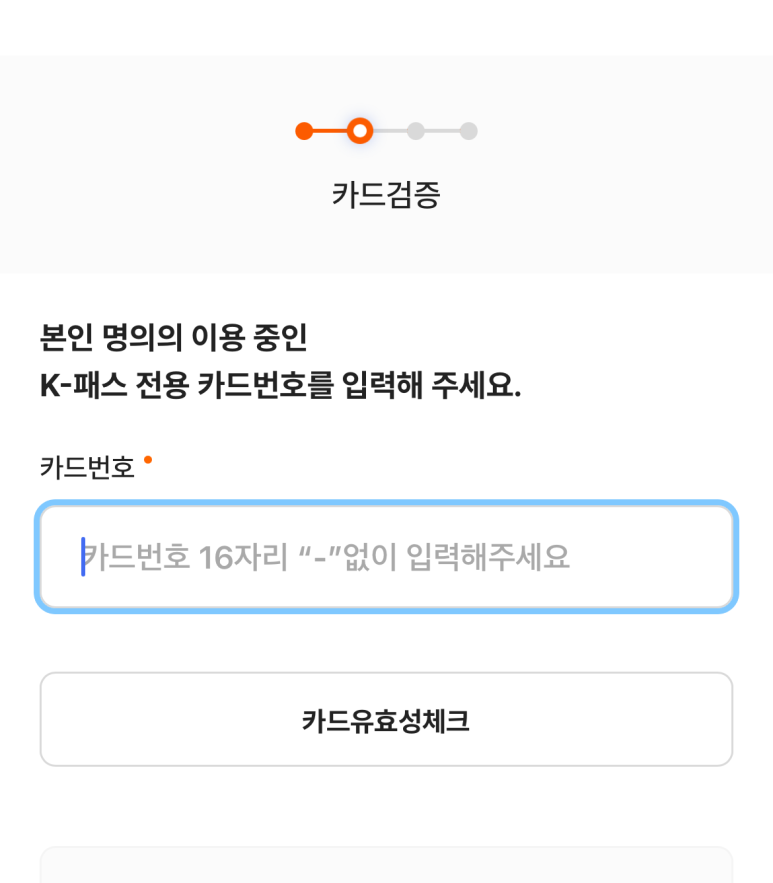773x883 pixels.
Task: Click the first completed step dot
Action: click(304, 131)
